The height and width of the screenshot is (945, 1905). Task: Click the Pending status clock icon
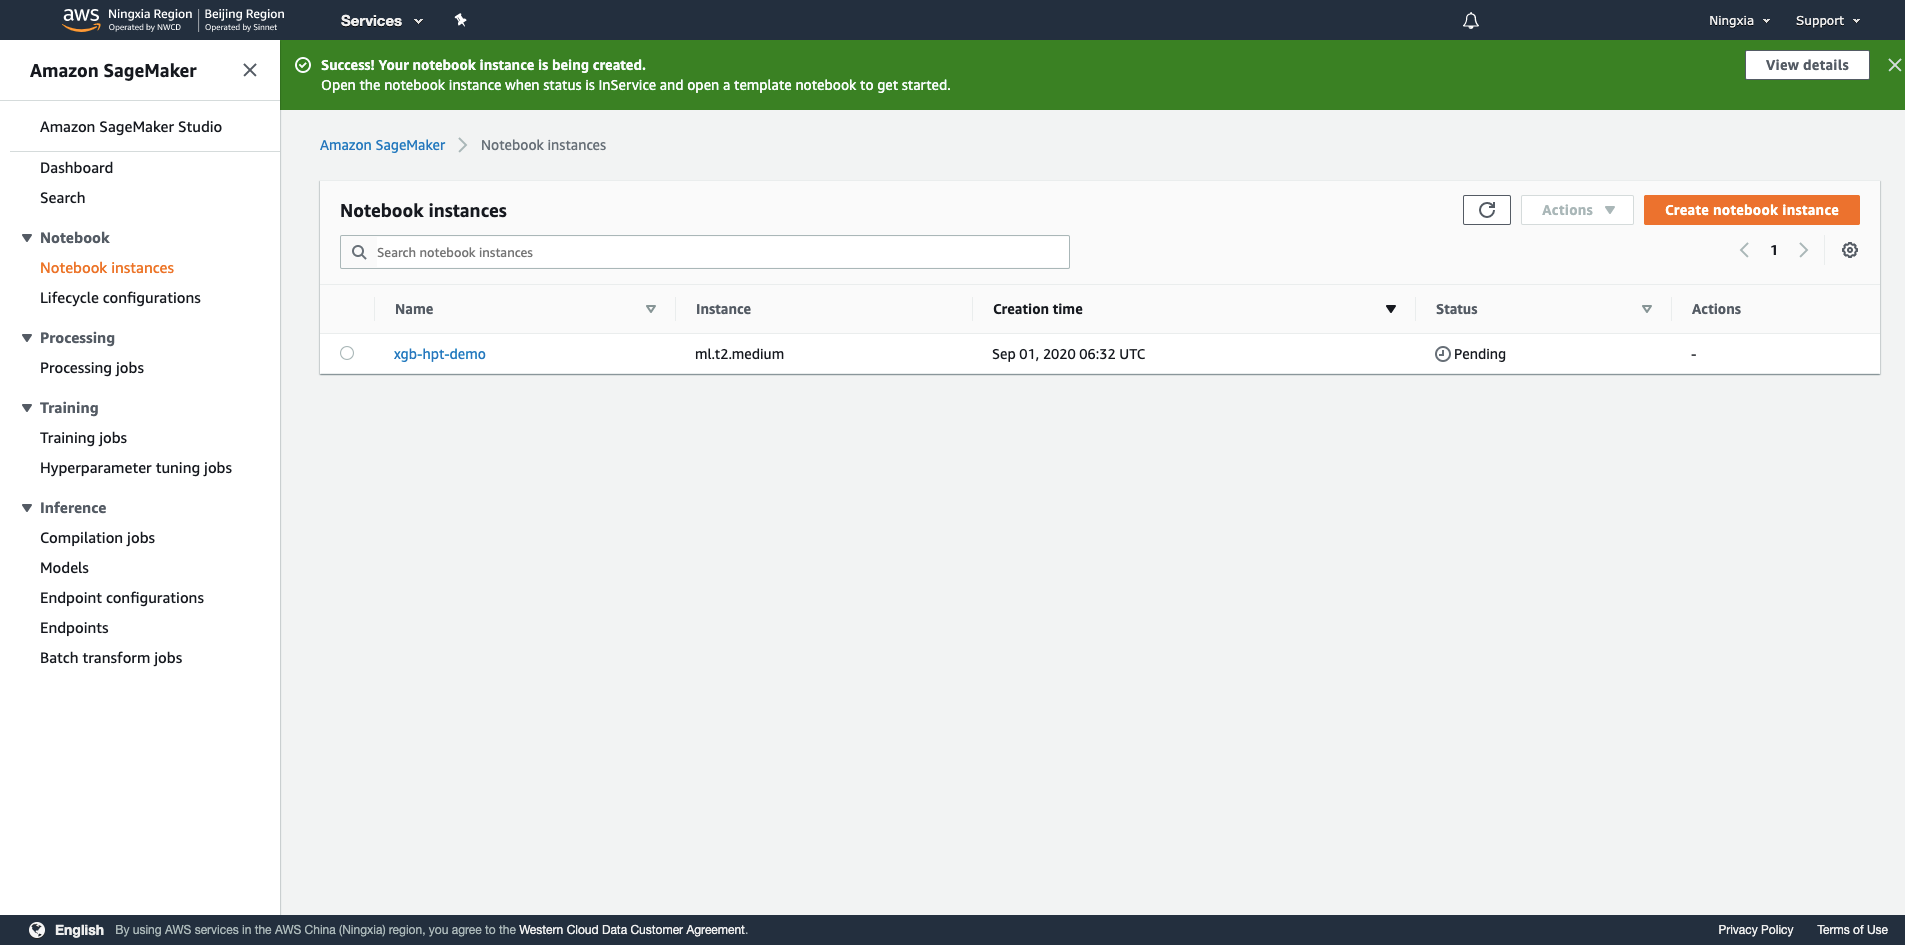(1443, 354)
